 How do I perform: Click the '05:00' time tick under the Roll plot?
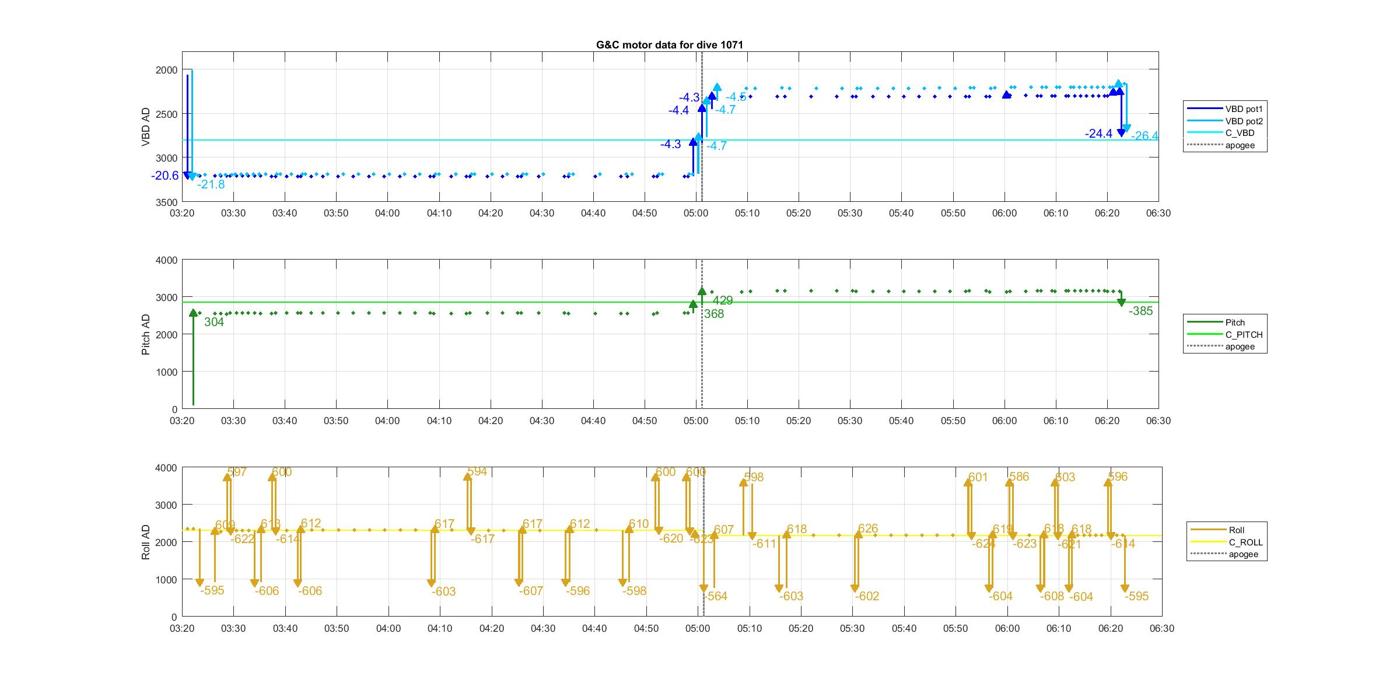point(697,629)
